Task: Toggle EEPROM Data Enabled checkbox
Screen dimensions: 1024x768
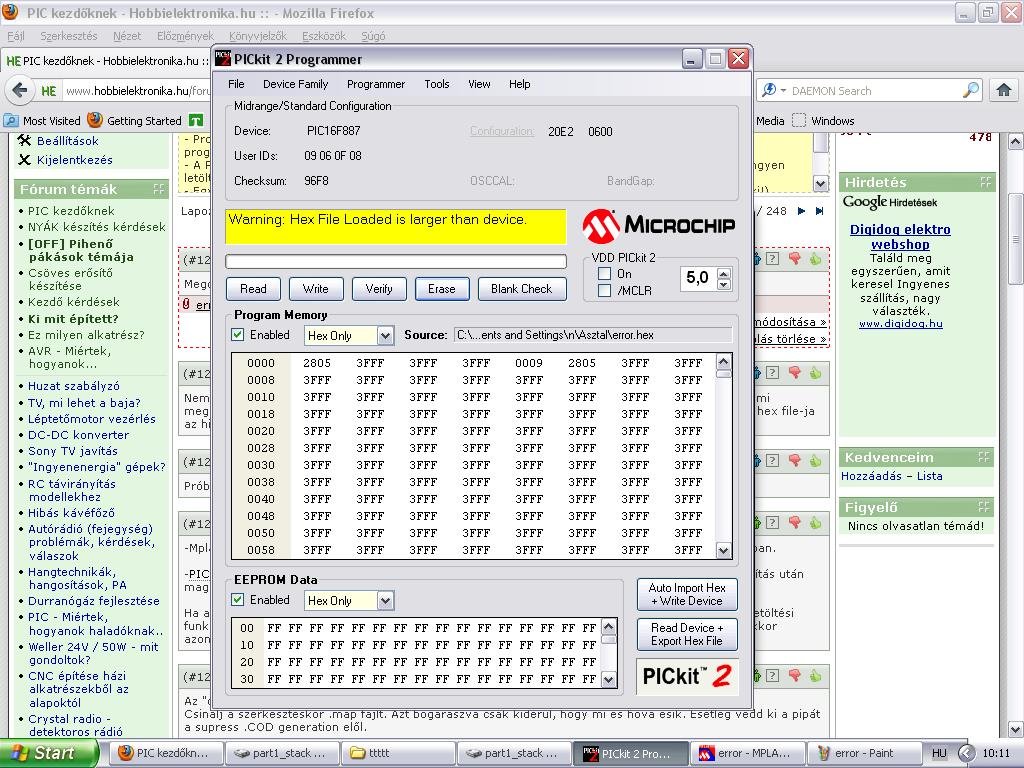Action: (x=238, y=600)
